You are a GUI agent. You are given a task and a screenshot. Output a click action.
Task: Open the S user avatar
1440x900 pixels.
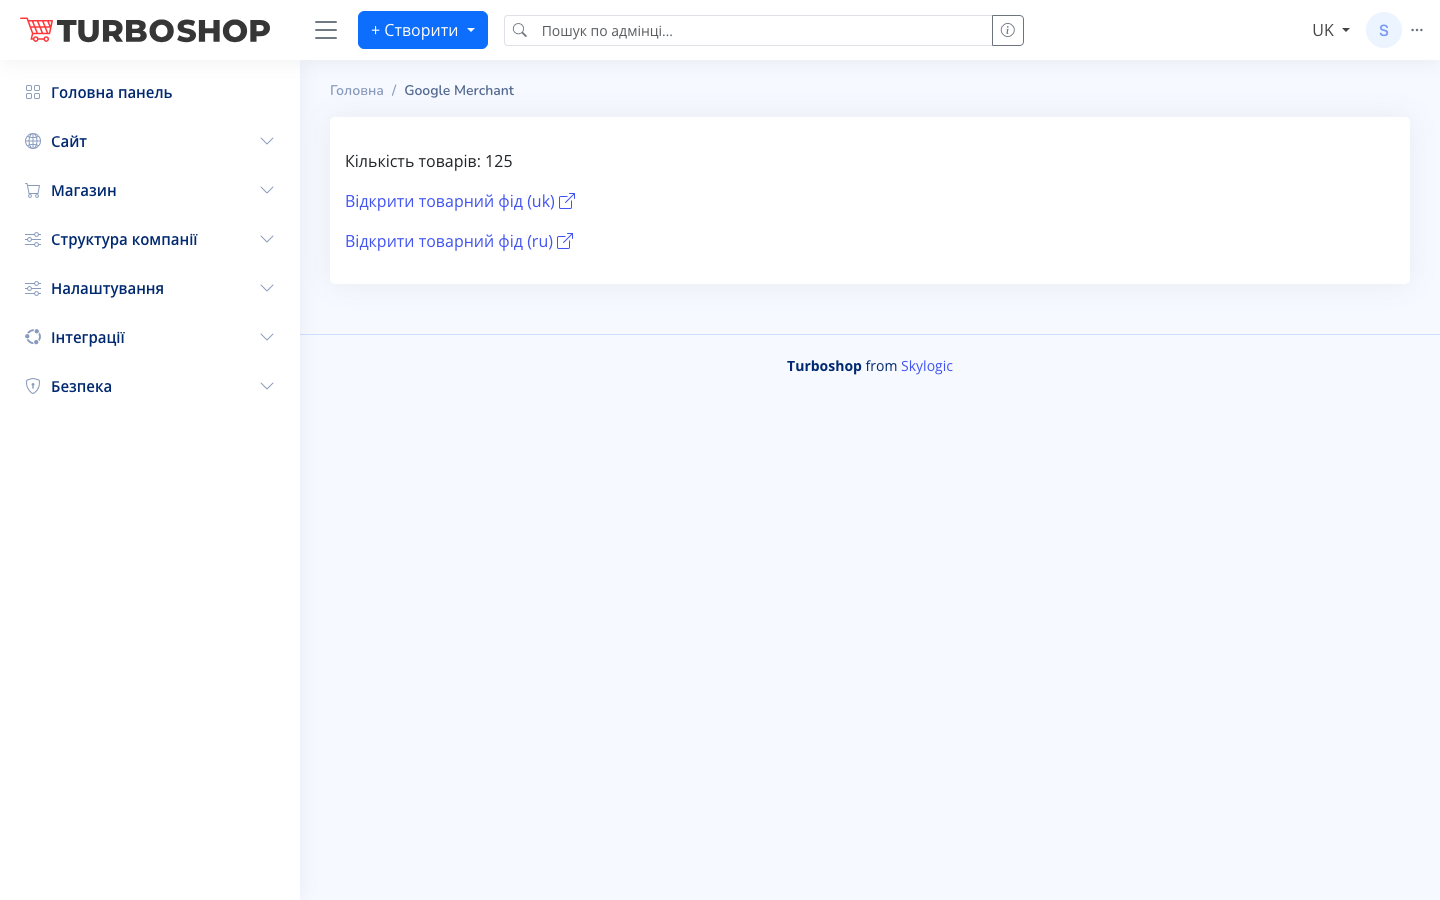[1384, 30]
